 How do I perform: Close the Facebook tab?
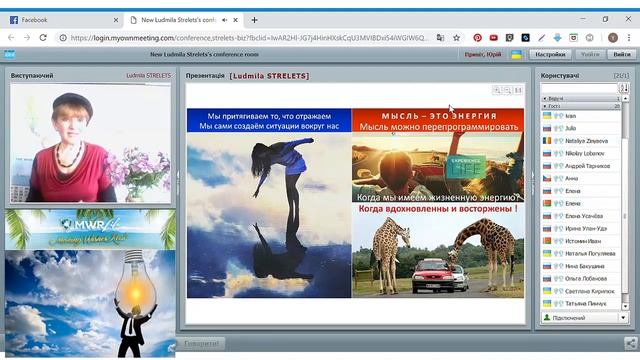pyautogui.click(x=116, y=20)
